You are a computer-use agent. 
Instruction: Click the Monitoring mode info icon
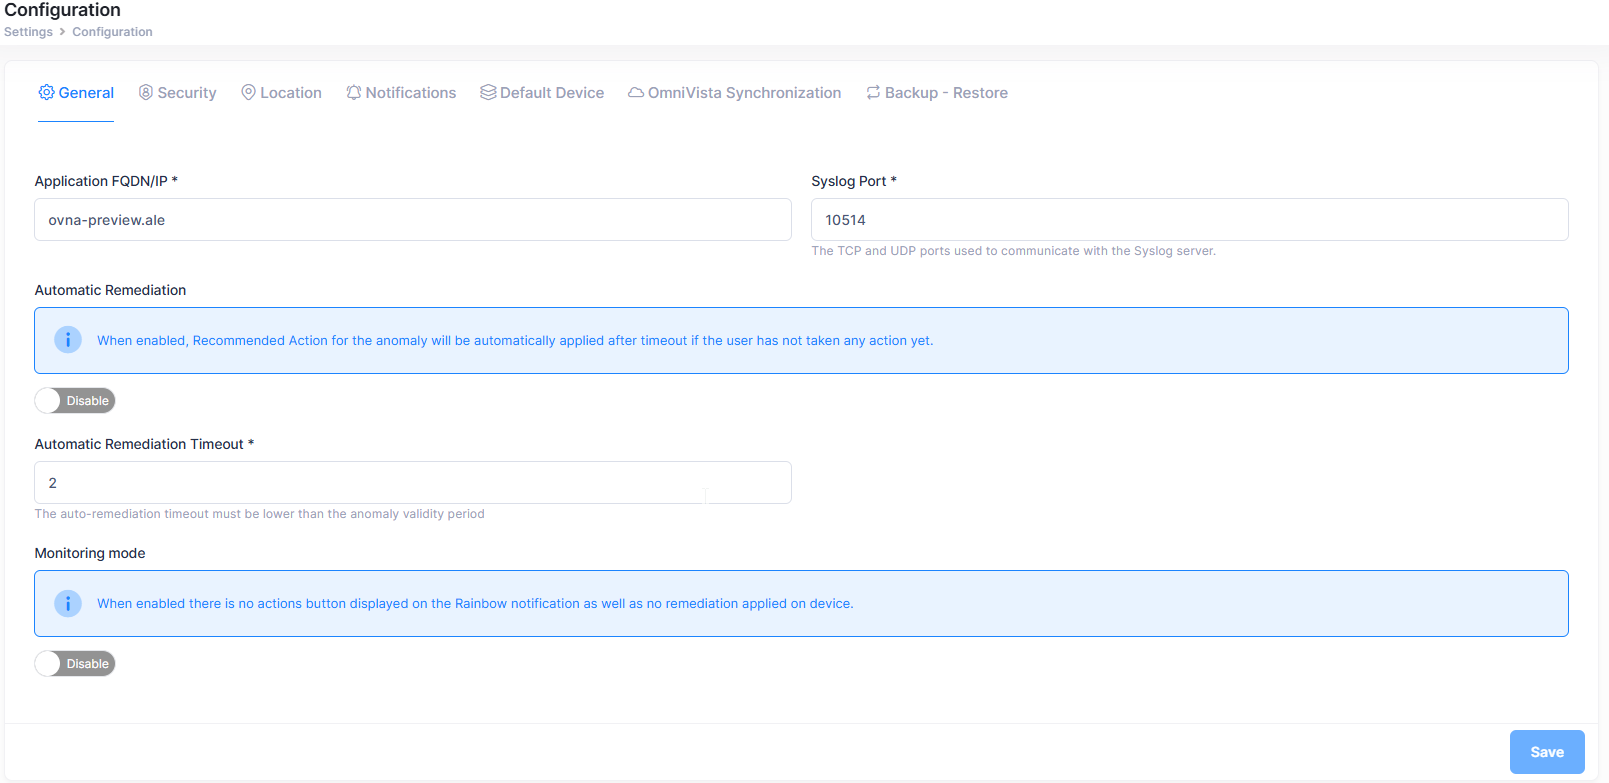[68, 603]
